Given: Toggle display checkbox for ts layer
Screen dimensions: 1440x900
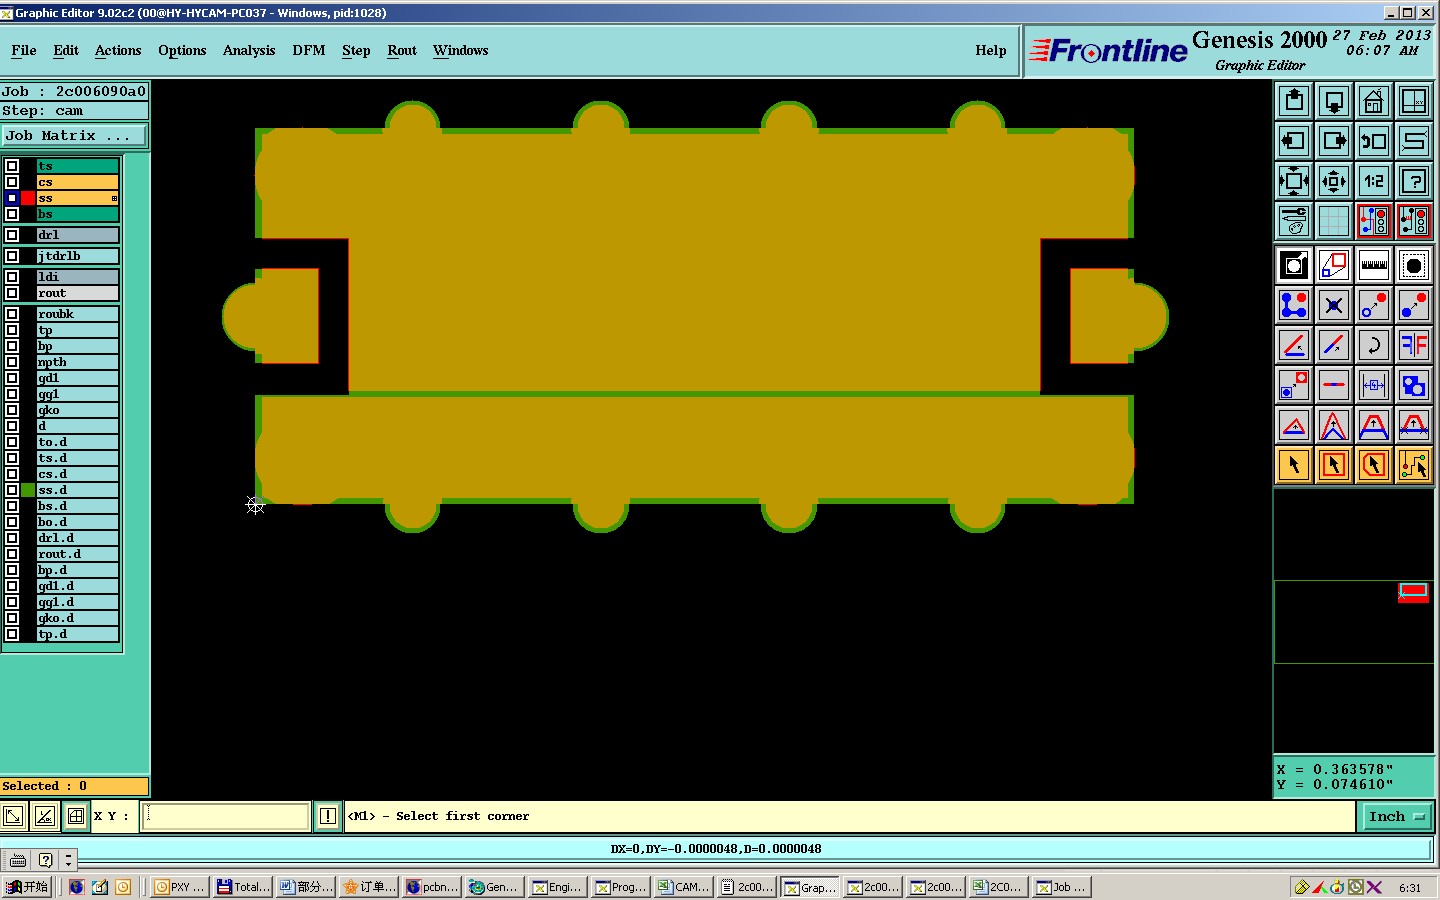Looking at the screenshot, I should pos(12,166).
